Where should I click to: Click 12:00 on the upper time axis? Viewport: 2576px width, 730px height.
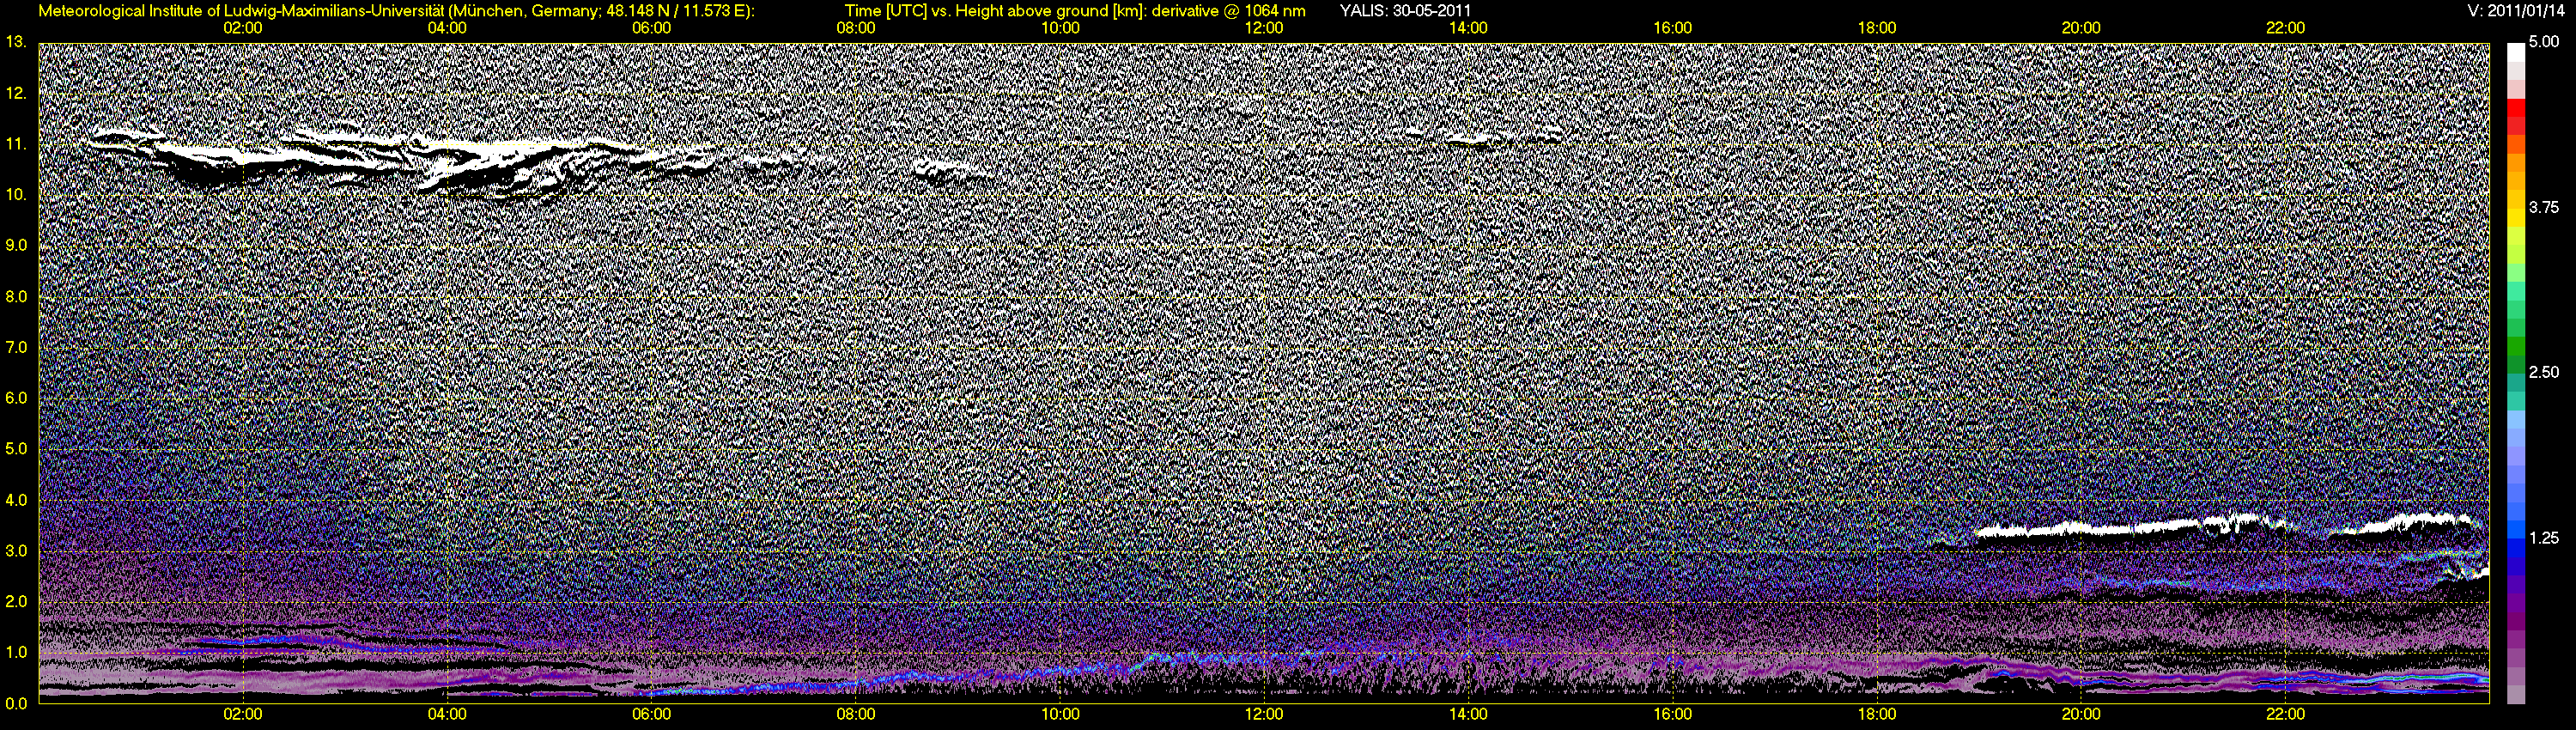[x=1264, y=28]
